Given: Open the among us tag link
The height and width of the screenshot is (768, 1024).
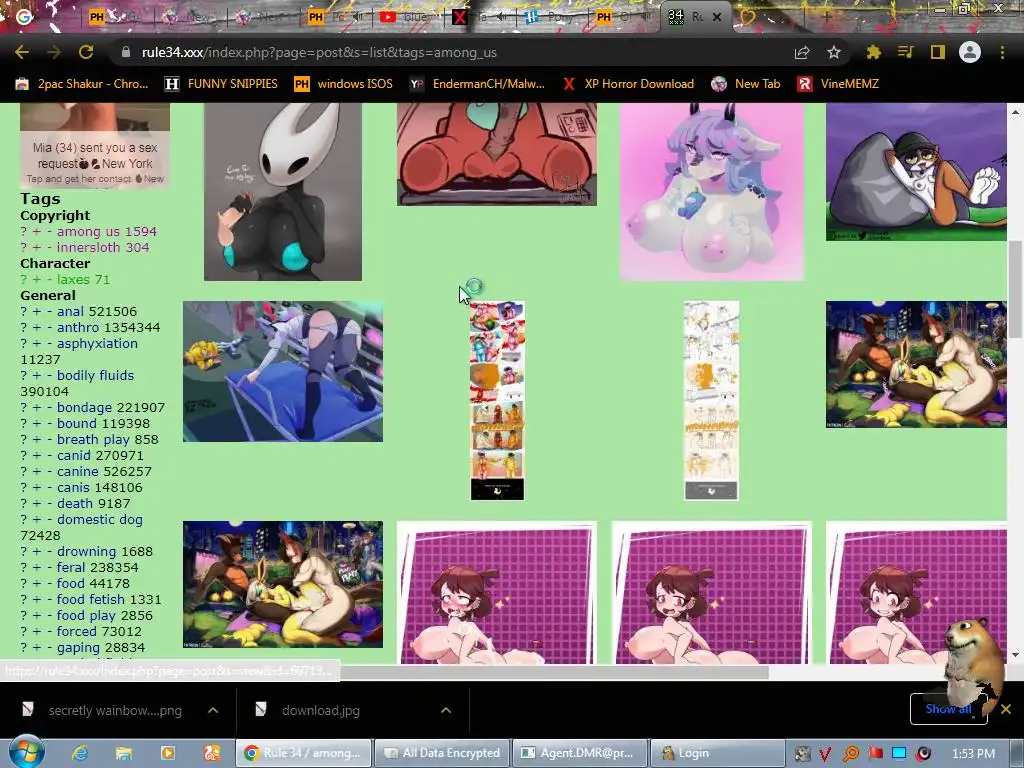Looking at the screenshot, I should tap(89, 231).
